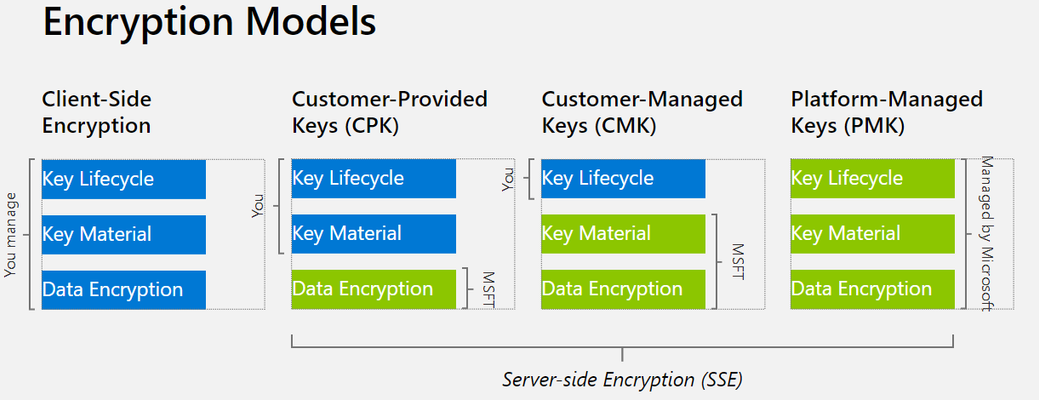Click the vertical 'Managed by Microsoft' label

click(x=987, y=234)
